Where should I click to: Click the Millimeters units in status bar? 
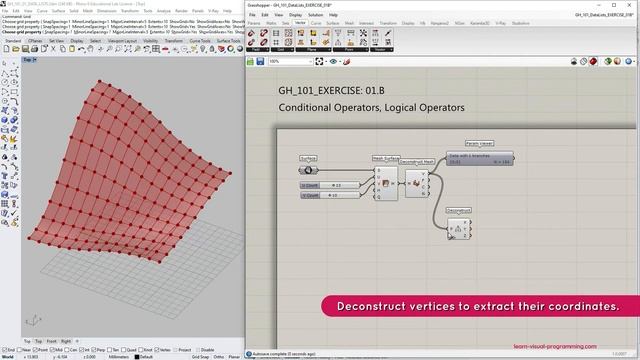click(x=119, y=357)
